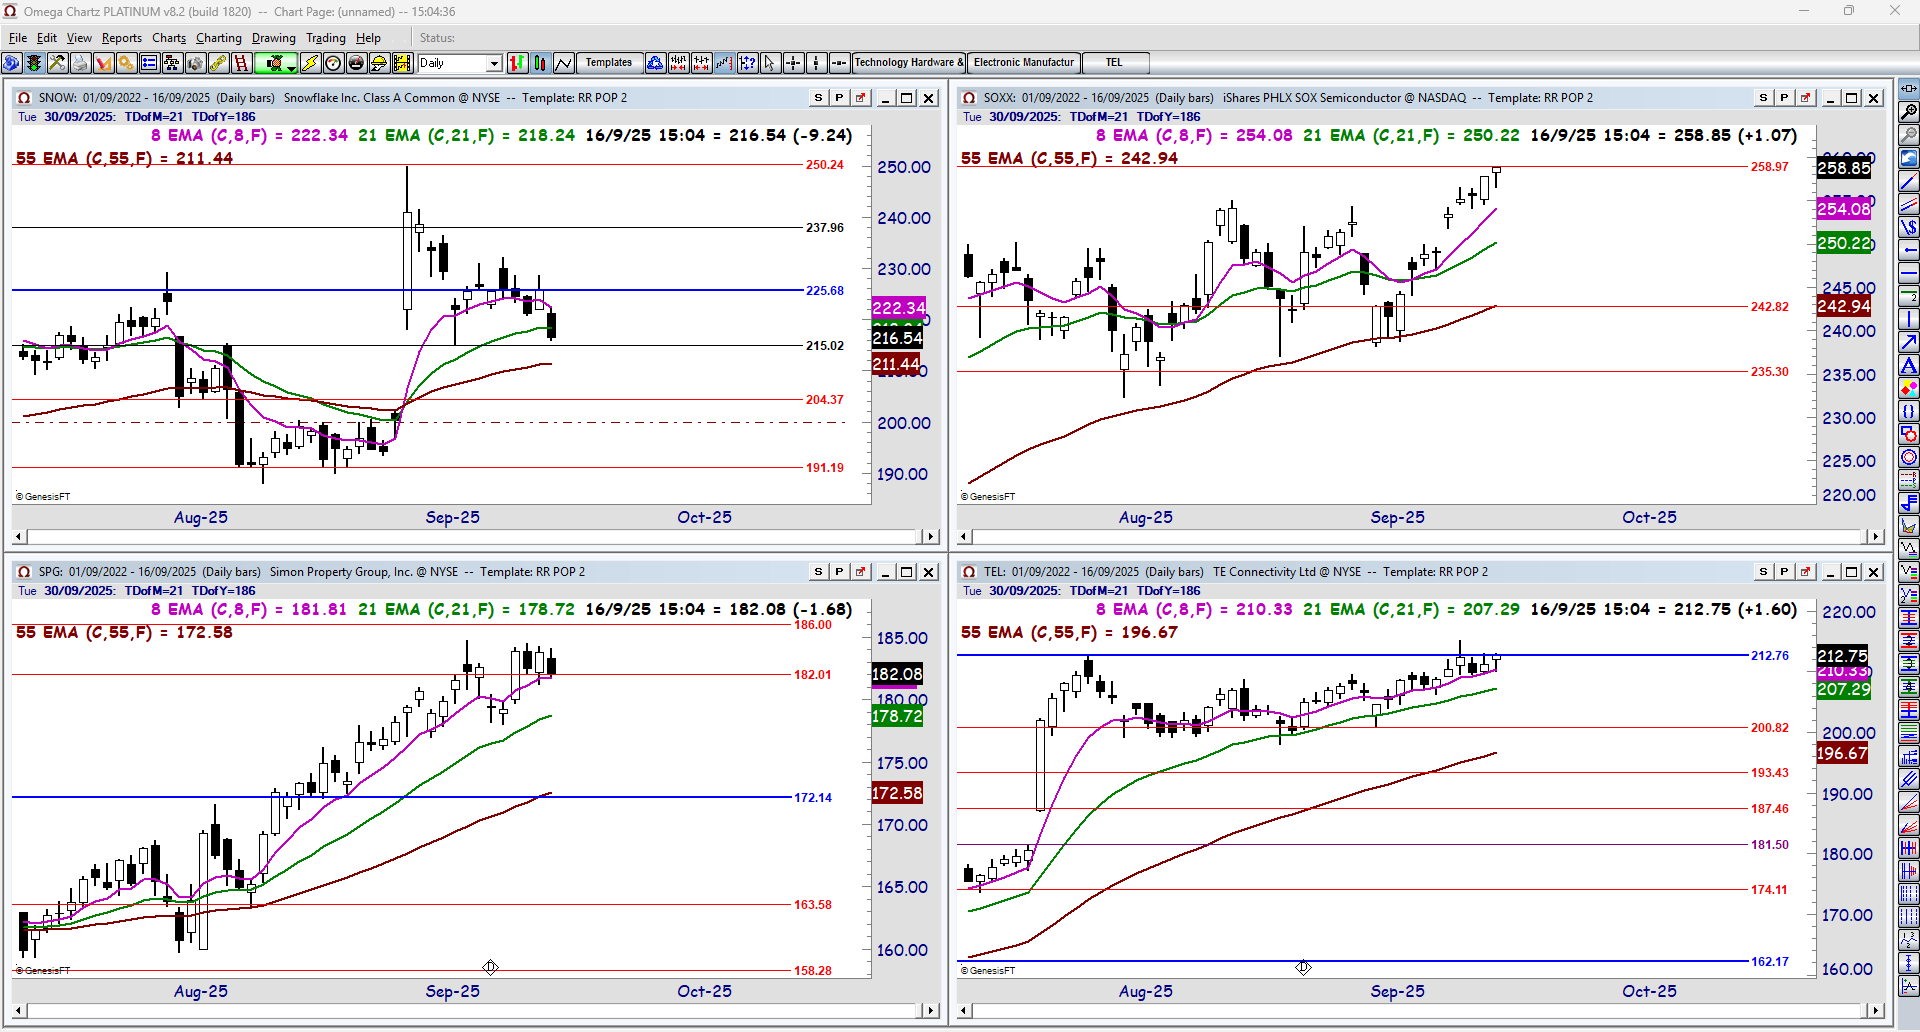Select the arrow drawing tool in sidebar
Viewport: 1920px width, 1032px height.
click(1909, 342)
